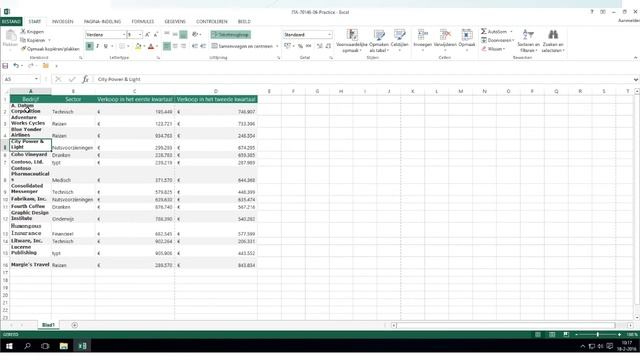Toggle Underline formatting
The width and height of the screenshot is (640, 360).
[x=106, y=46]
